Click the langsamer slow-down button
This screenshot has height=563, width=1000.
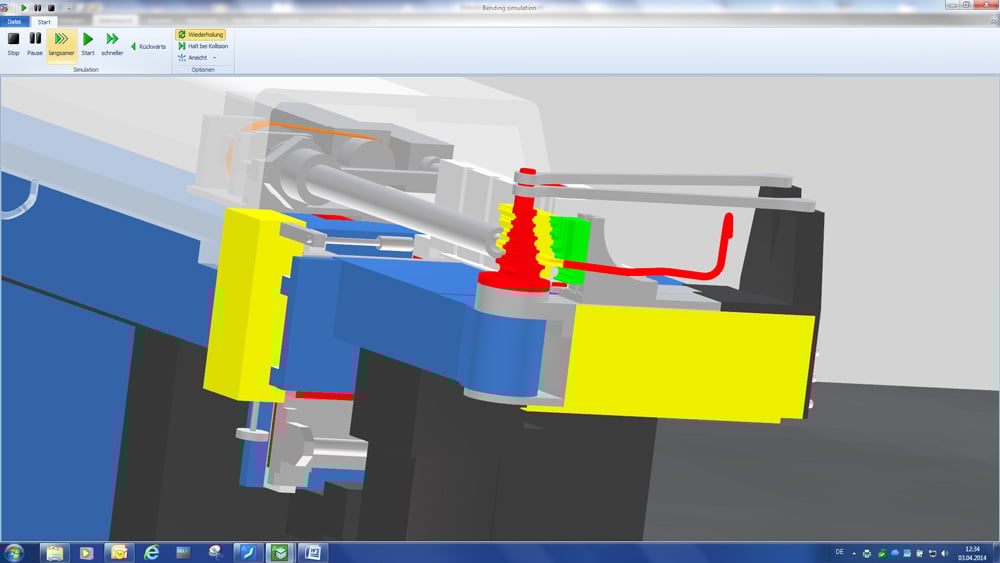tap(61, 44)
